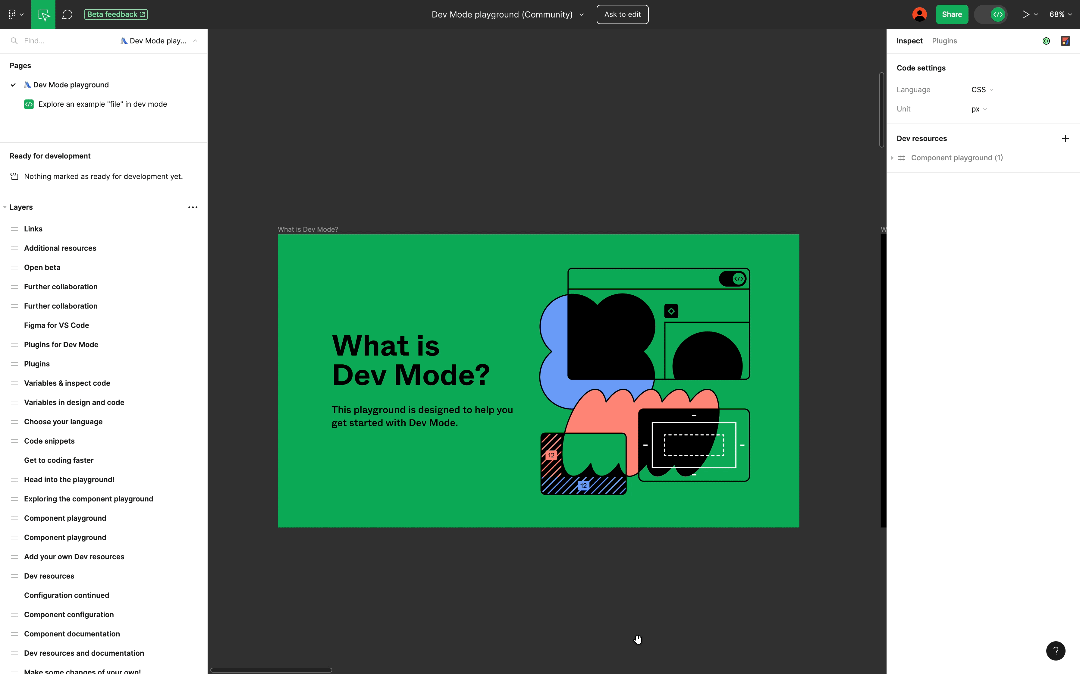
Task: Click the frame icon beside Component playground (1)
Action: point(902,158)
